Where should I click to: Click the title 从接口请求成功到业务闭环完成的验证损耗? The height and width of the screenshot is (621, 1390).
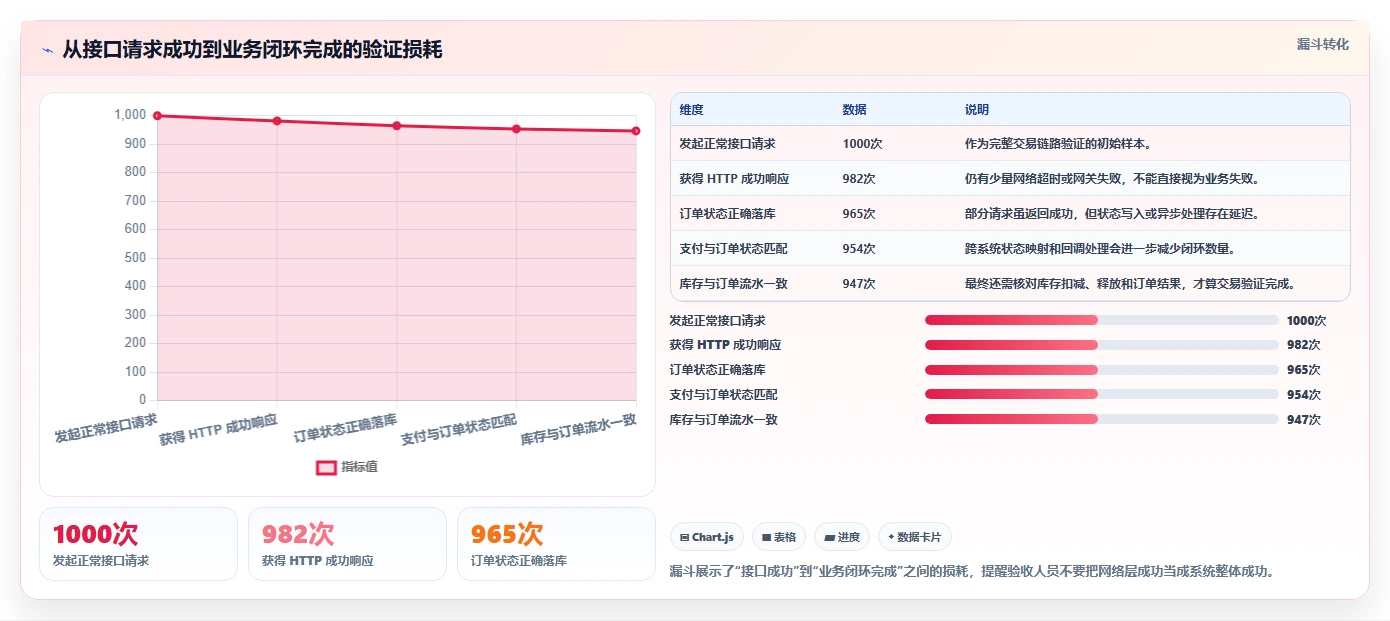click(x=252, y=50)
